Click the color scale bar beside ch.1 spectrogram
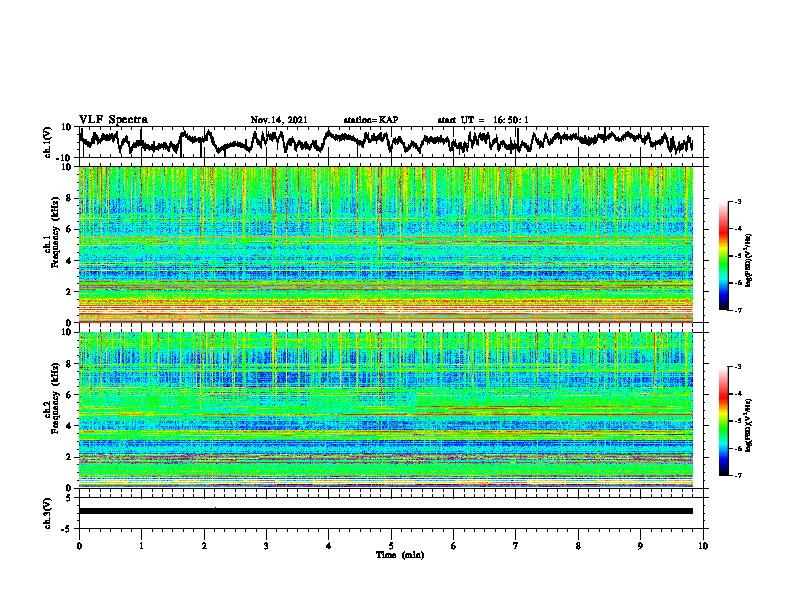The width and height of the screenshot is (792, 612). point(723,256)
